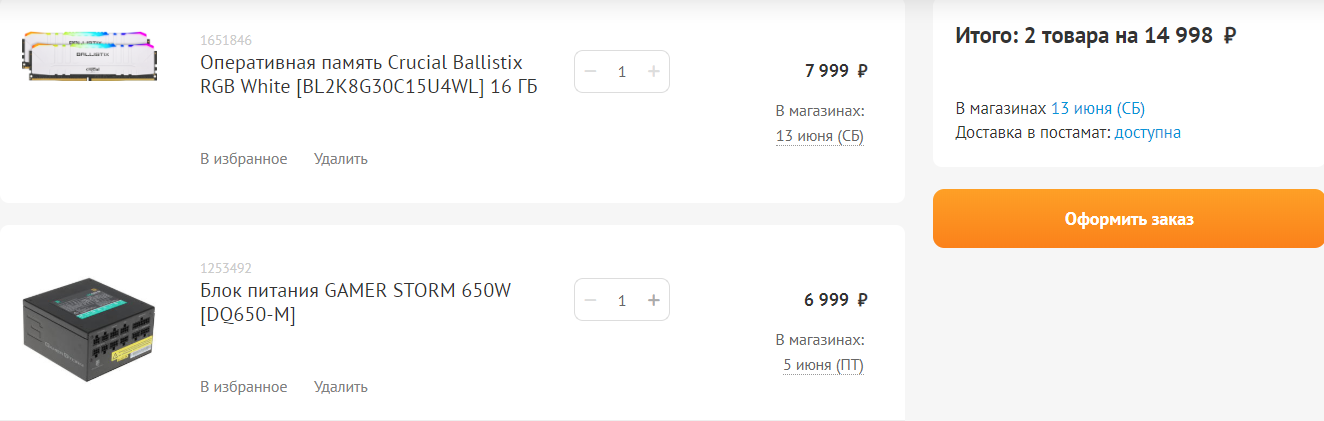Screen dimensions: 1324x421
Task: Add GAMER STORM power supply to favorites
Action: tap(243, 387)
